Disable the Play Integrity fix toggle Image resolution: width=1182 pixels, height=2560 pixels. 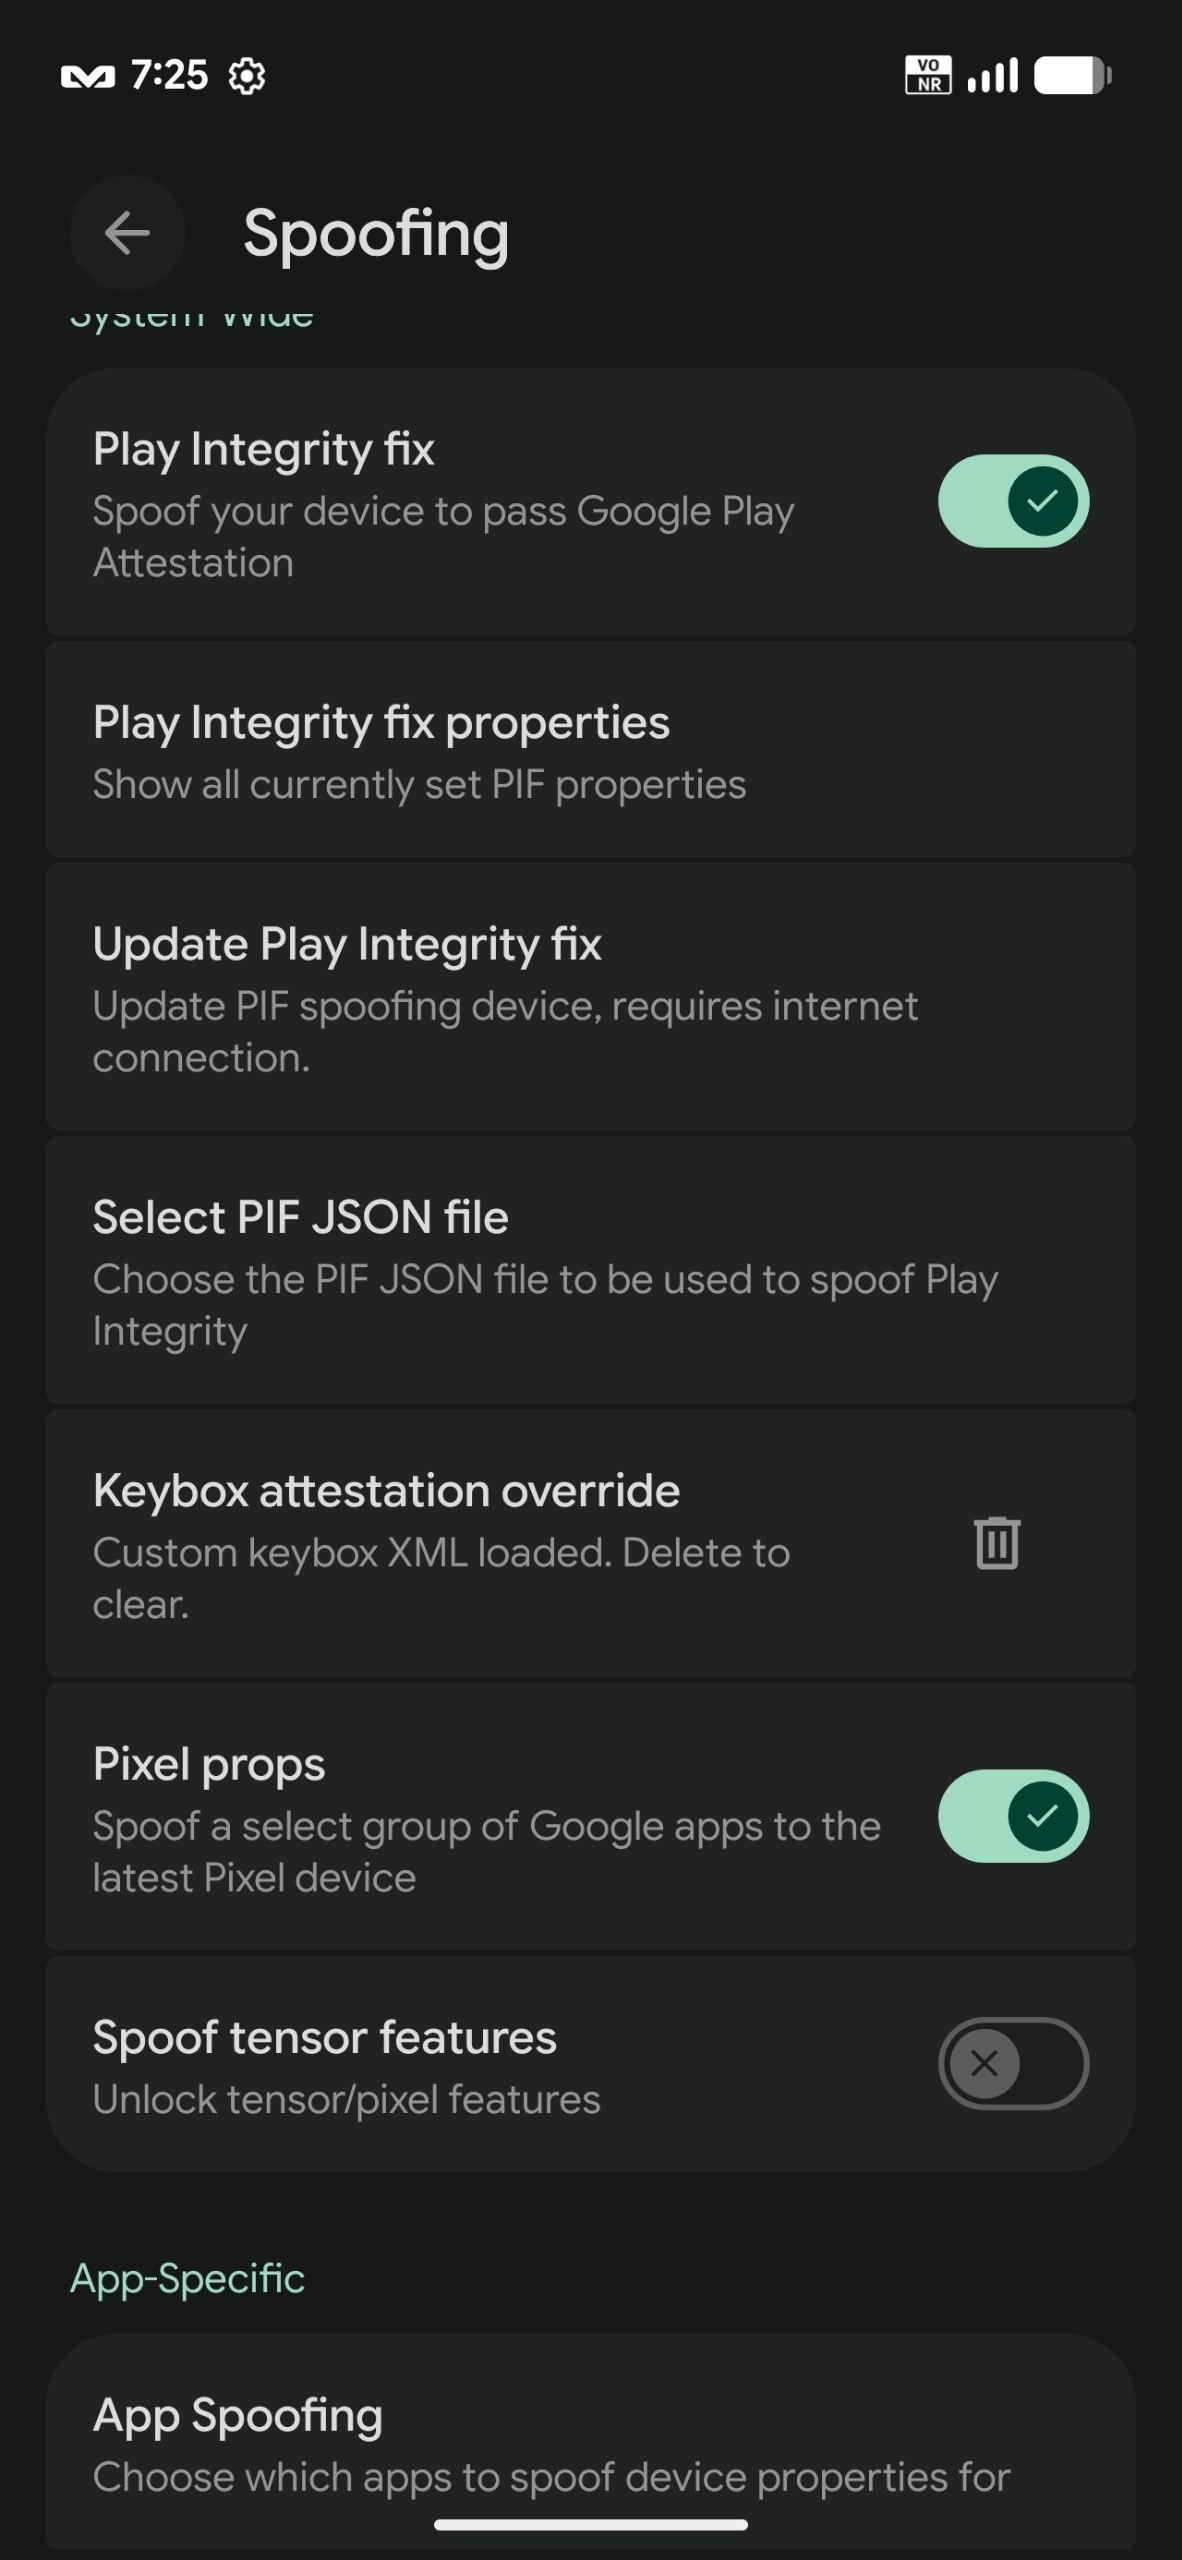(x=1013, y=501)
